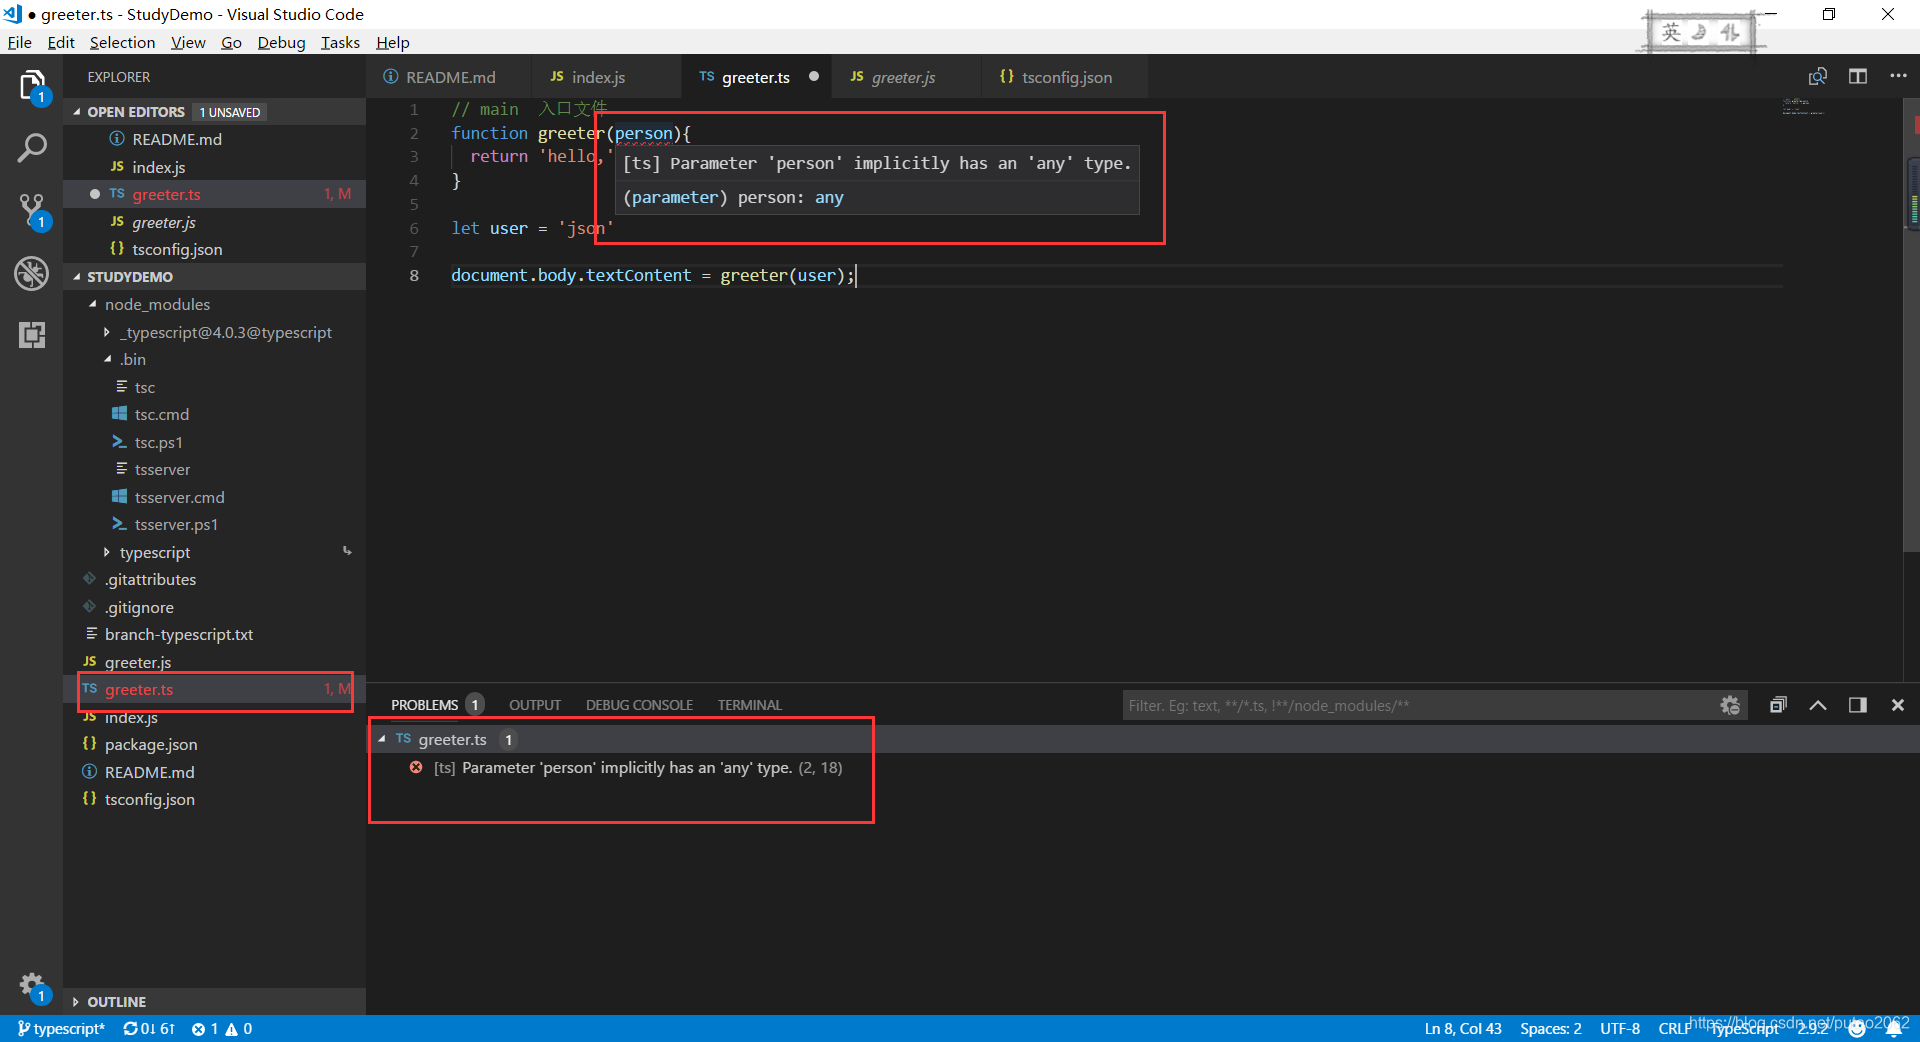
Task: Collapse all problems with the collapse icon
Action: coord(1778,706)
